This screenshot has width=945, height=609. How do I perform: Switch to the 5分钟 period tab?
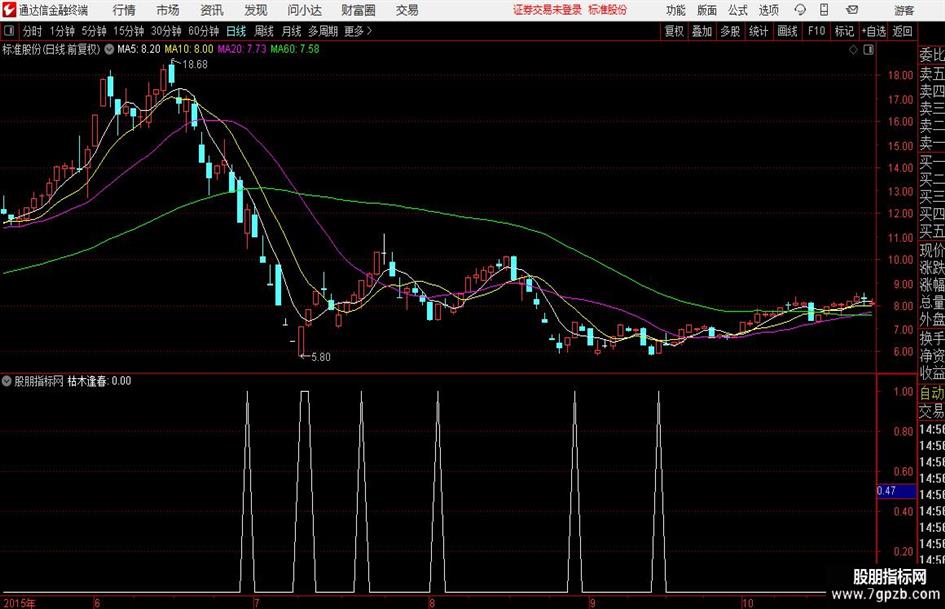point(93,31)
